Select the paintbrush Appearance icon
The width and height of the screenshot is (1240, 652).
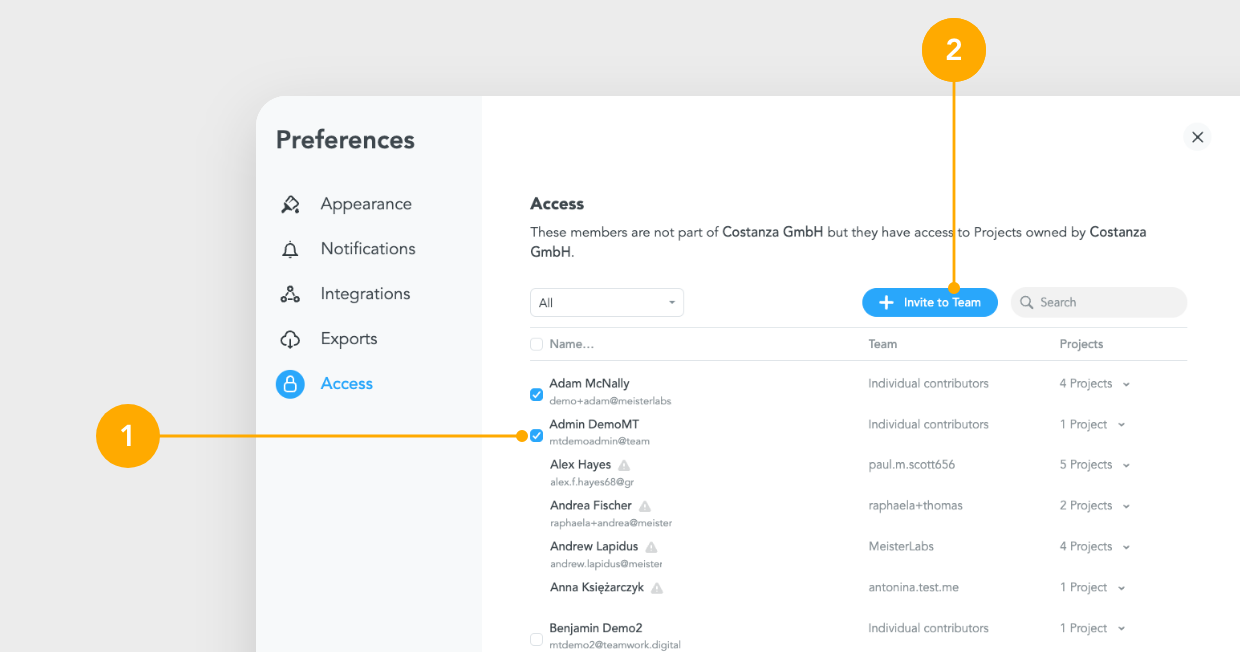pyautogui.click(x=290, y=204)
